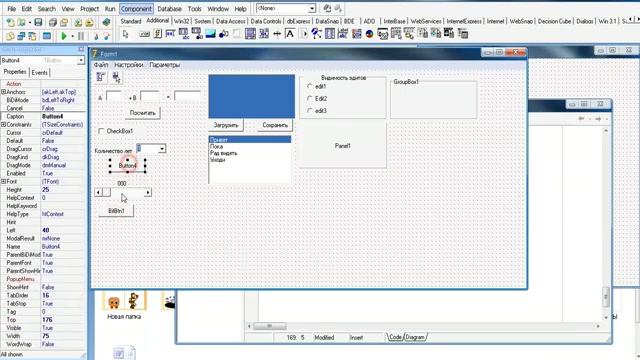Click the Save icon in main toolbar
This screenshot has height=360, width=640.
[38, 22]
